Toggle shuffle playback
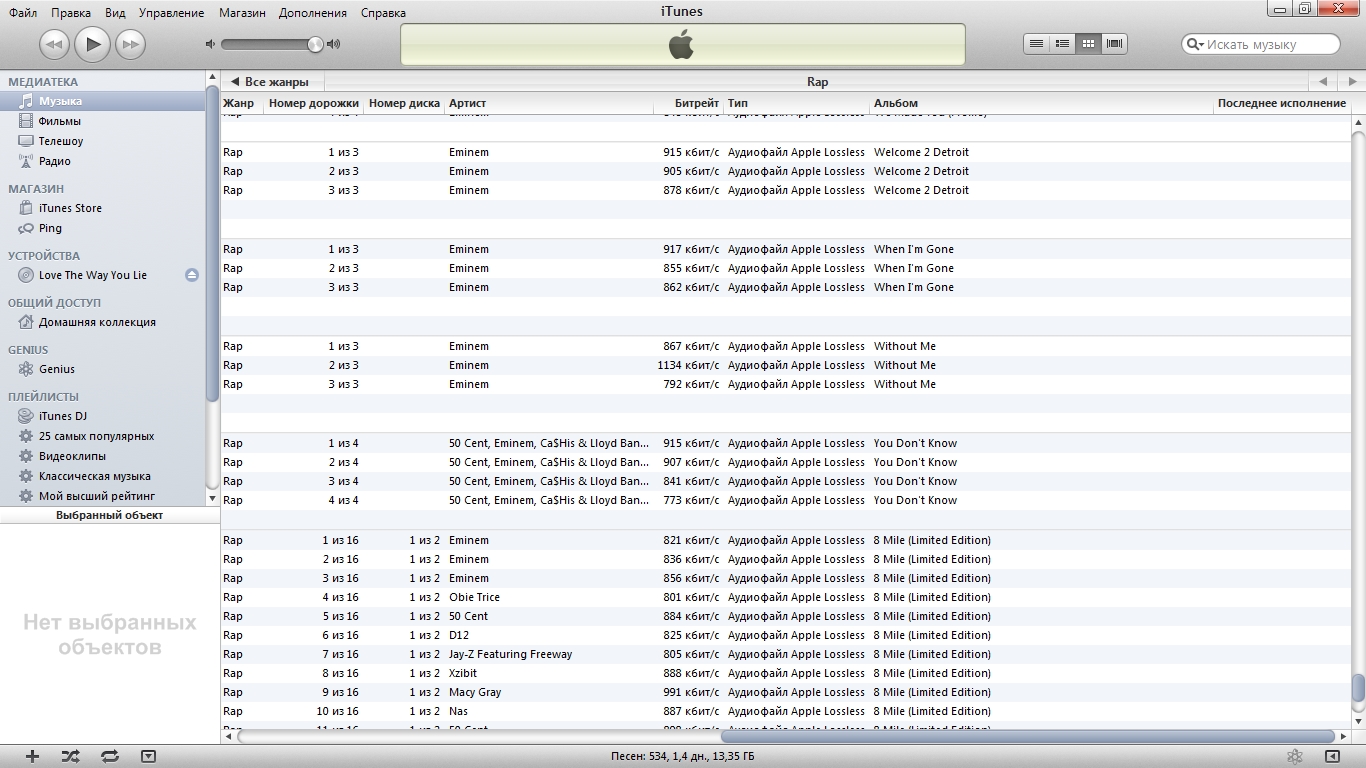This screenshot has height=768, width=1366. pyautogui.click(x=70, y=756)
